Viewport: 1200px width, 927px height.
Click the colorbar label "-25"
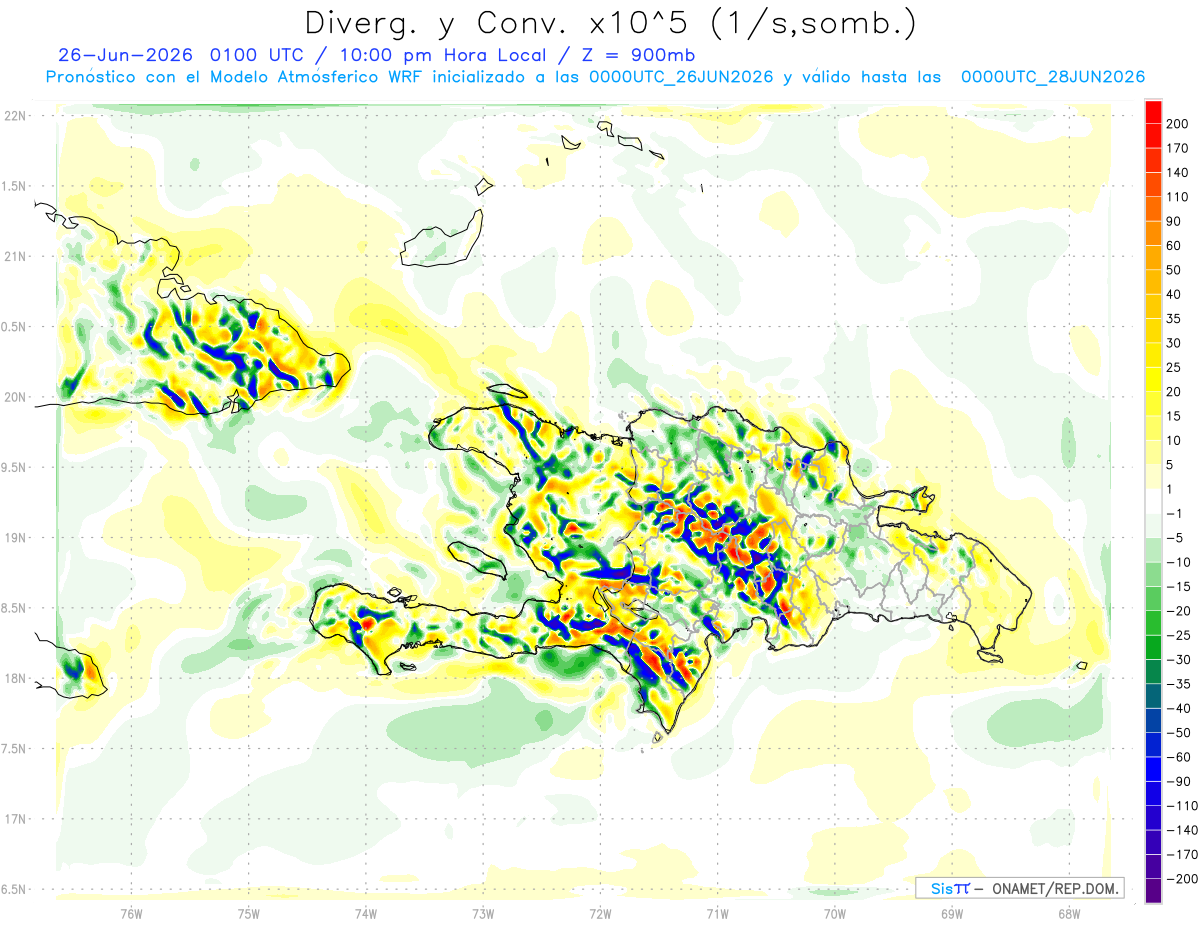[1178, 635]
